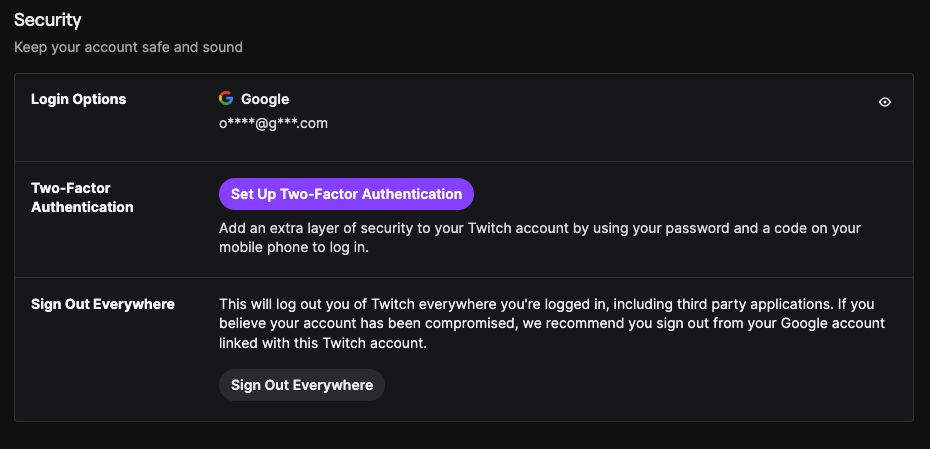Reveal the hidden email with eye icon
Viewport: 930px width, 449px height.
click(x=885, y=102)
